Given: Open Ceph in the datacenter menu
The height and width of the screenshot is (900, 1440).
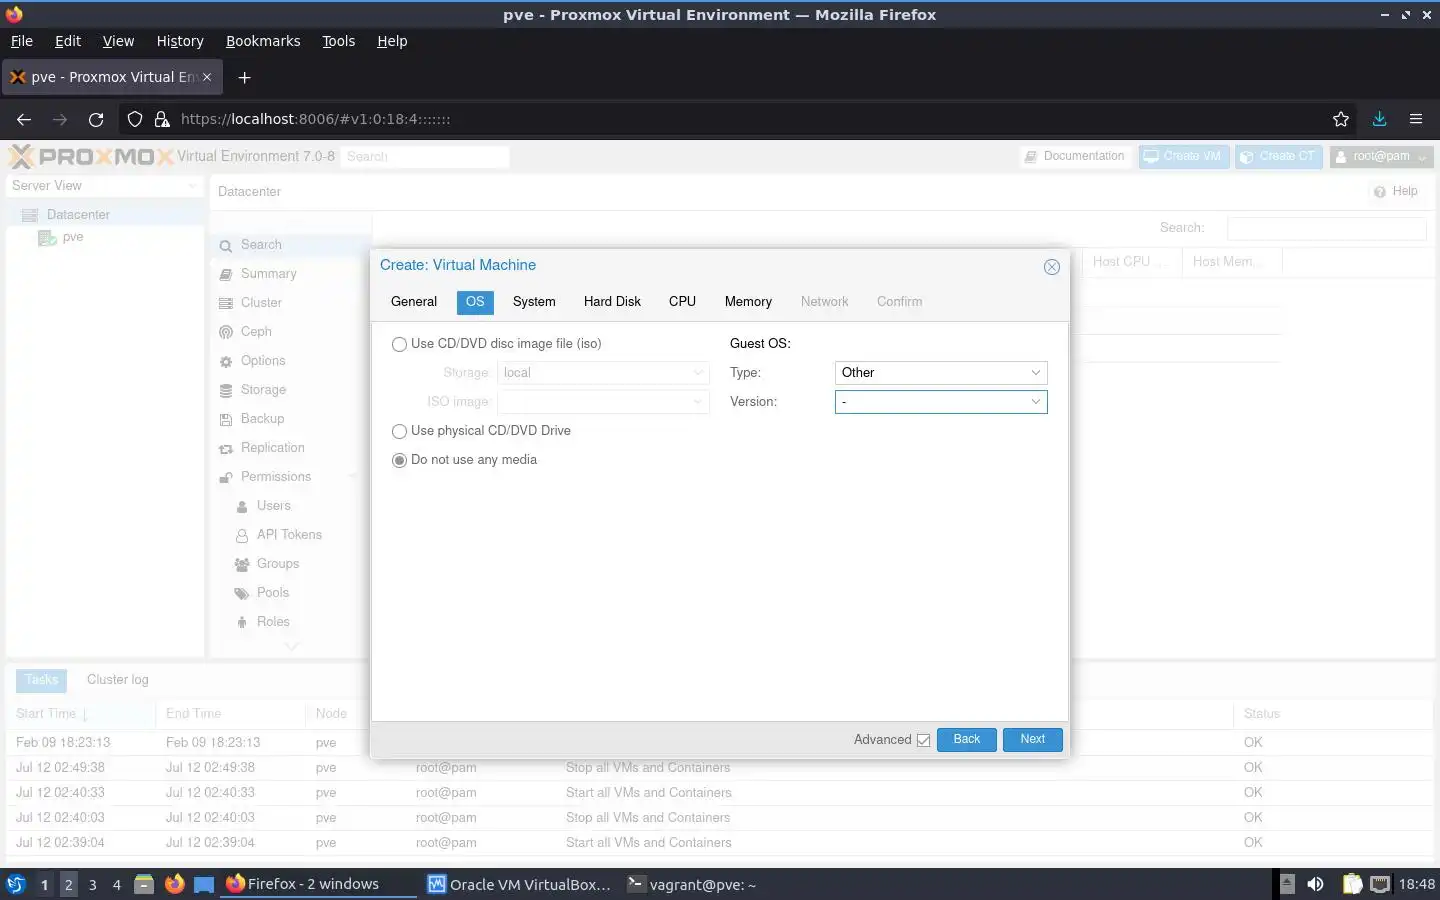Looking at the screenshot, I should 256,332.
